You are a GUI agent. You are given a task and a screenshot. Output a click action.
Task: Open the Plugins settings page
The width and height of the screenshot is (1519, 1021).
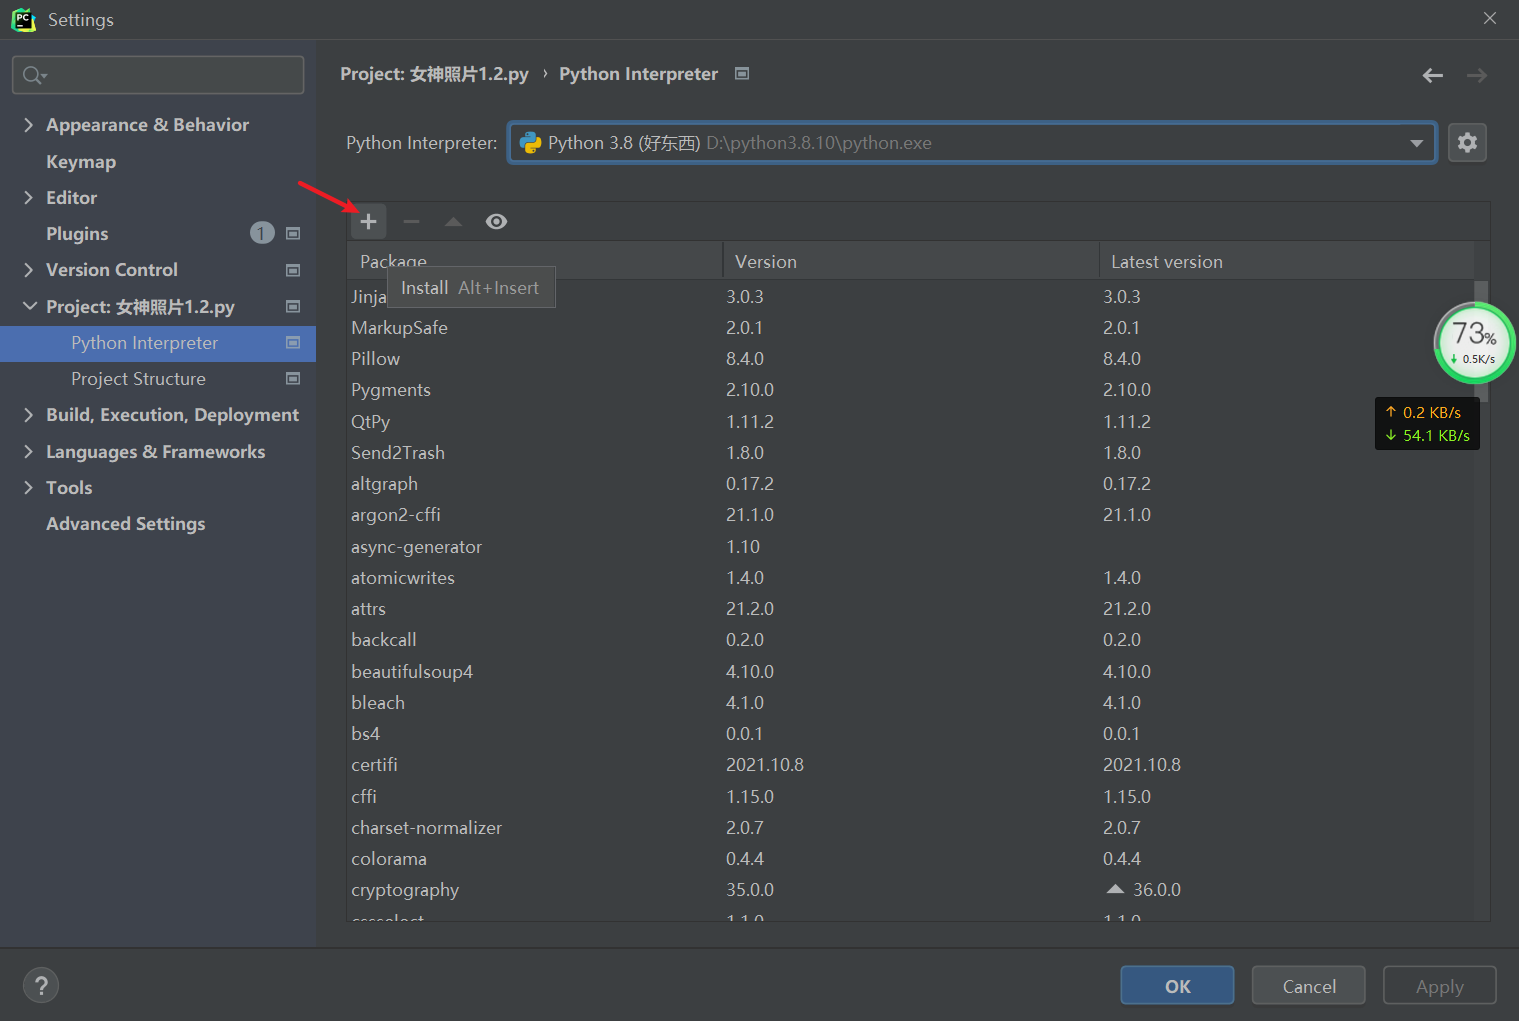pos(77,233)
